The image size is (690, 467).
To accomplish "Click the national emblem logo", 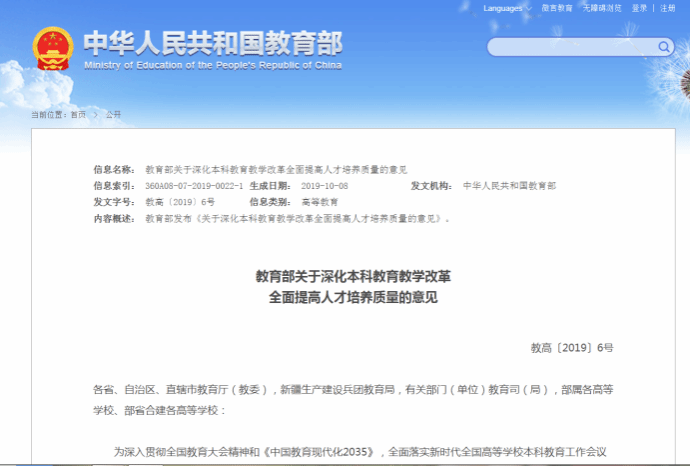I will [x=53, y=48].
